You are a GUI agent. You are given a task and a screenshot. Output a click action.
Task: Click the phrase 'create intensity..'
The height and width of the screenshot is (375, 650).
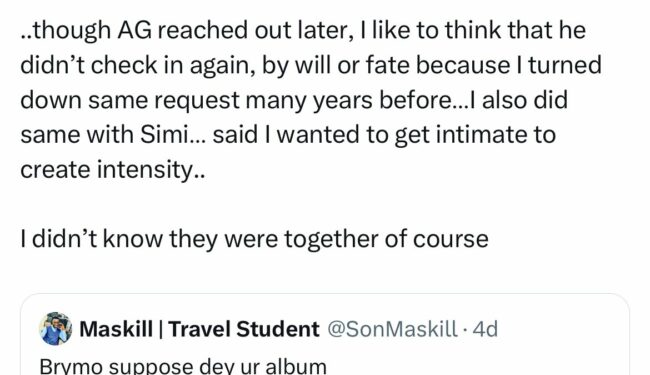point(113,170)
